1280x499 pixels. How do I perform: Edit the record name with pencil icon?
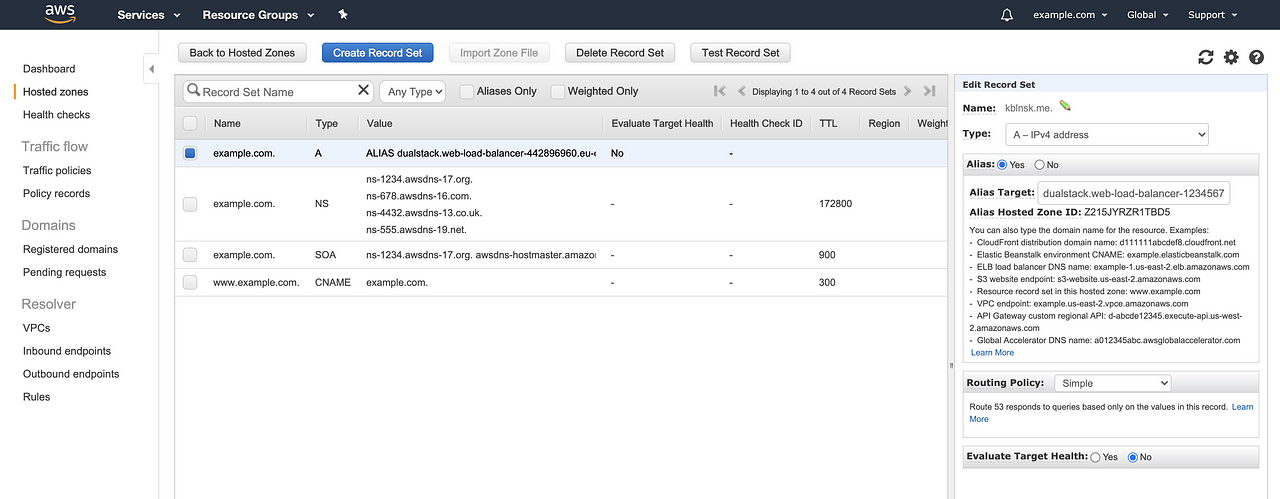pos(1066,105)
